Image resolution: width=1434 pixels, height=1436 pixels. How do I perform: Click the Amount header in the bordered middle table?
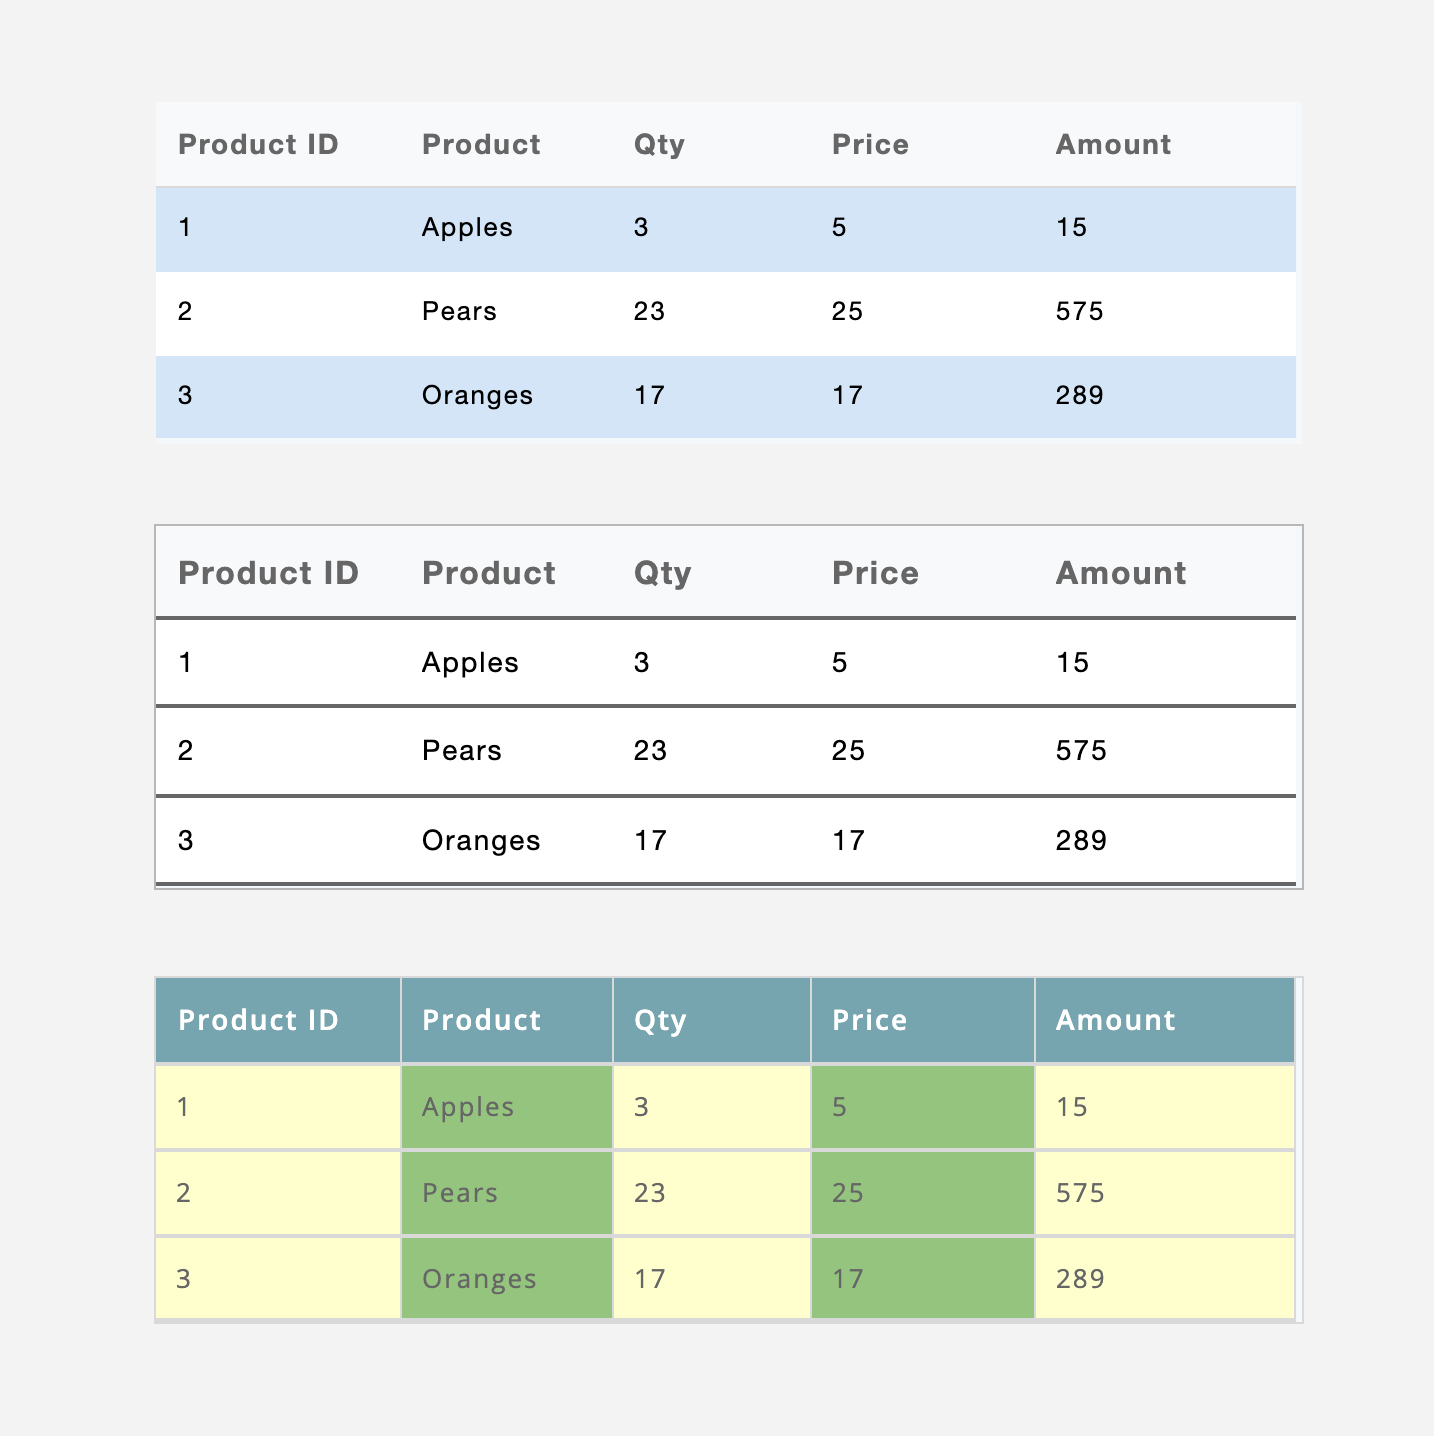[x=1121, y=573]
